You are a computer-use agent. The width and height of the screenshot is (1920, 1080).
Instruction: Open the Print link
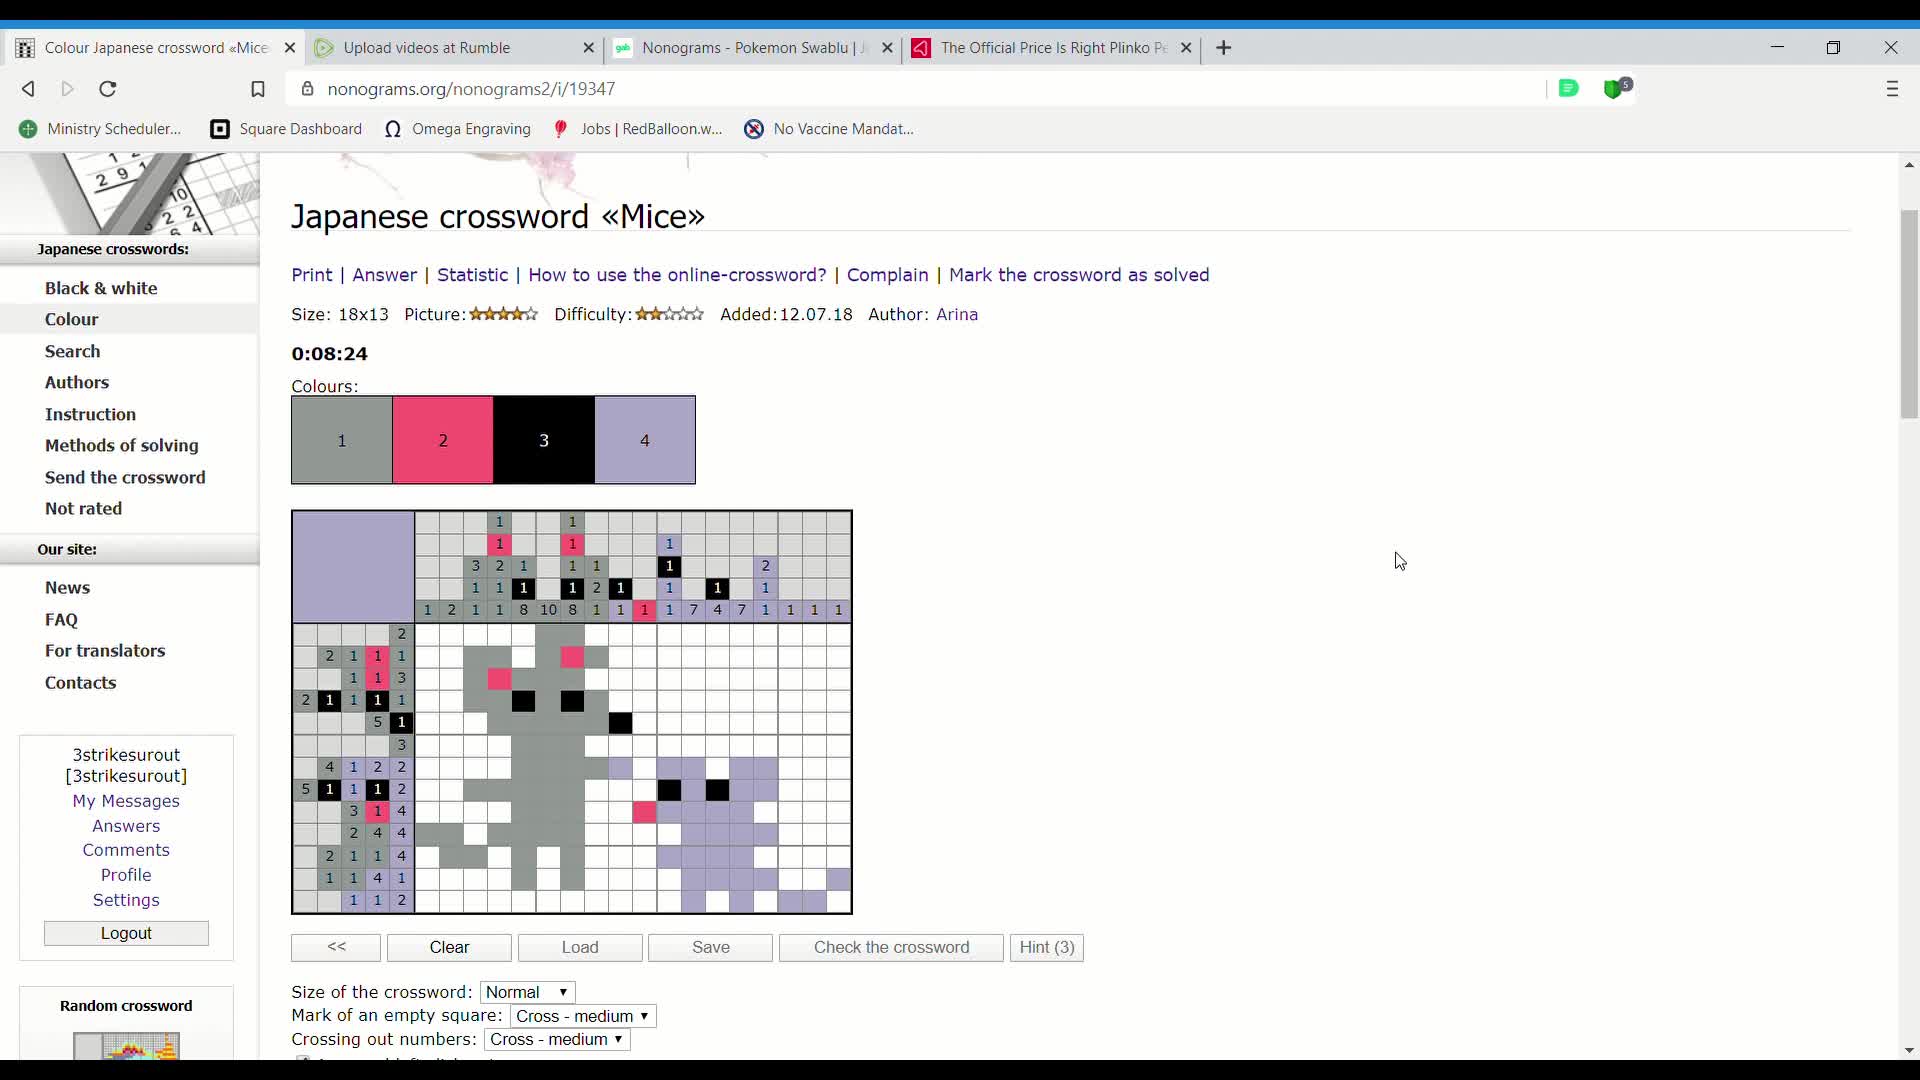point(312,275)
